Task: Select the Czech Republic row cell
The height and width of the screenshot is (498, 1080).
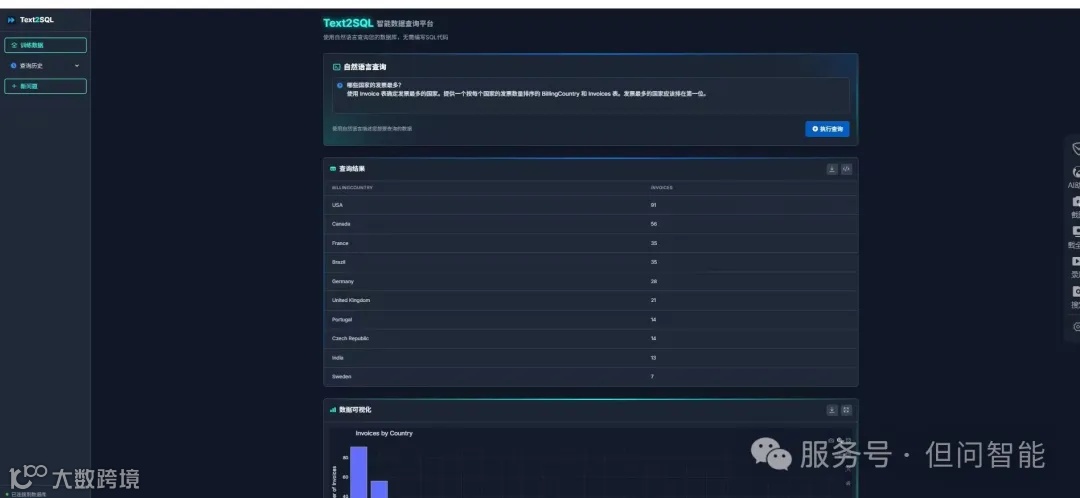Action: click(350, 338)
